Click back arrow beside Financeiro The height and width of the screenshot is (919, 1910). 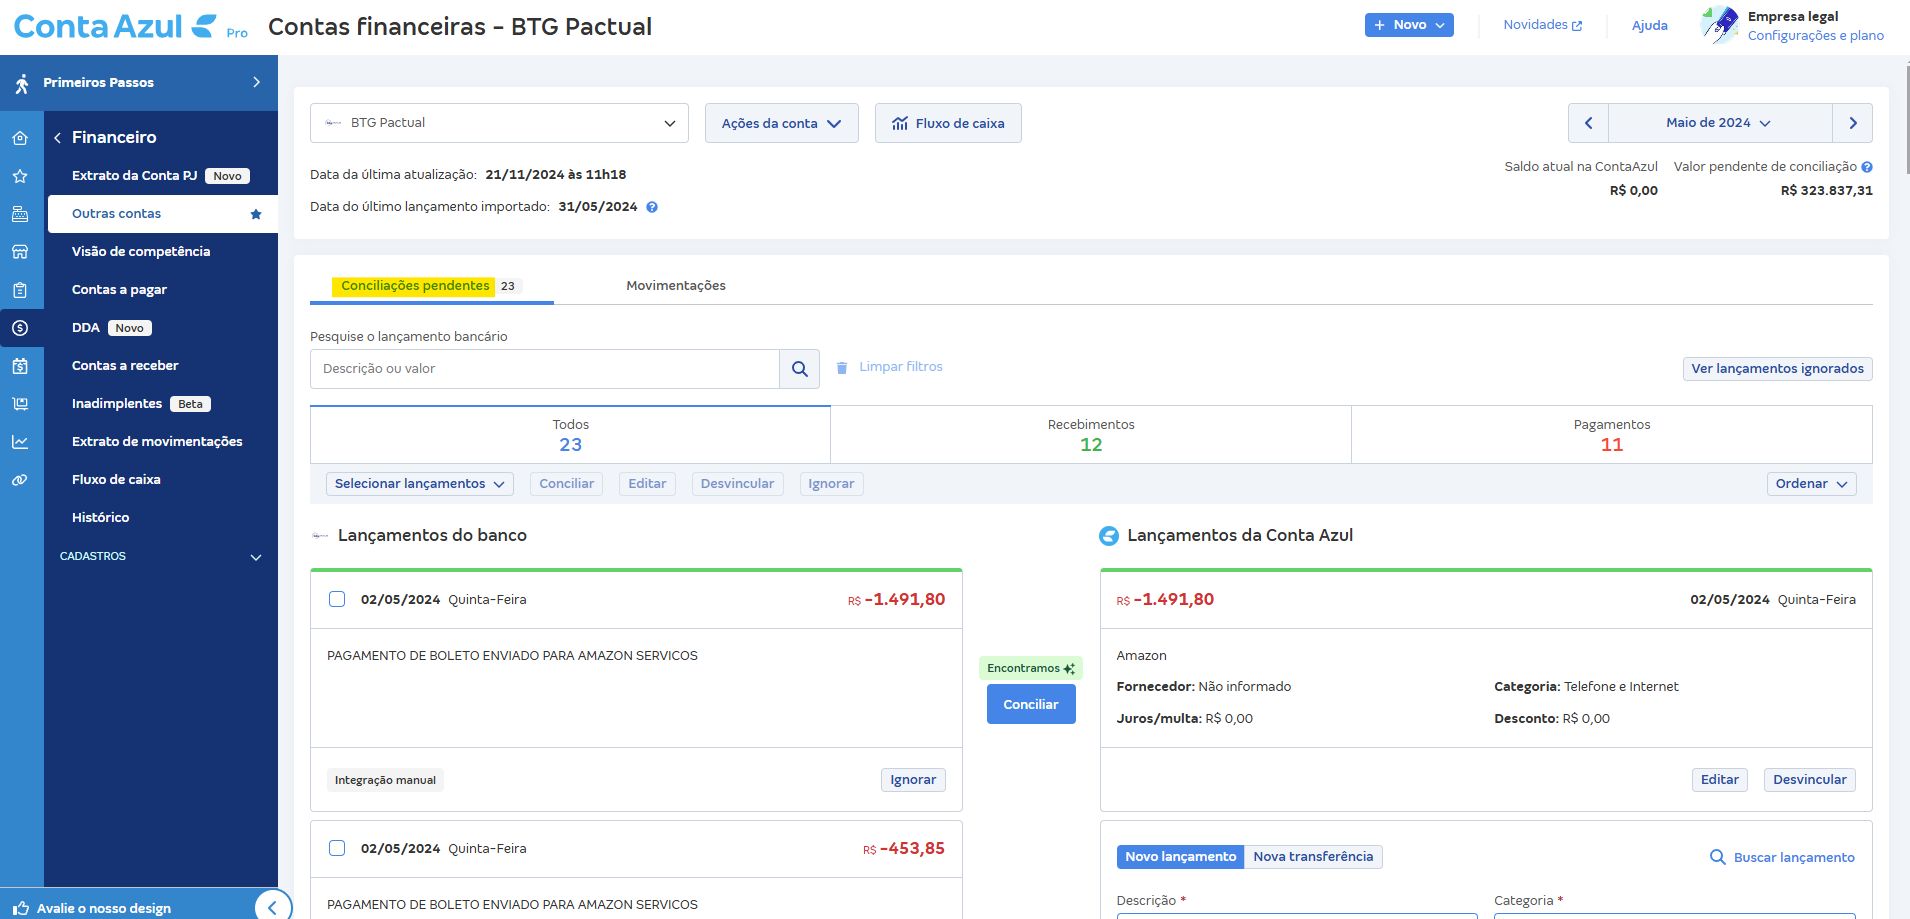pos(58,138)
